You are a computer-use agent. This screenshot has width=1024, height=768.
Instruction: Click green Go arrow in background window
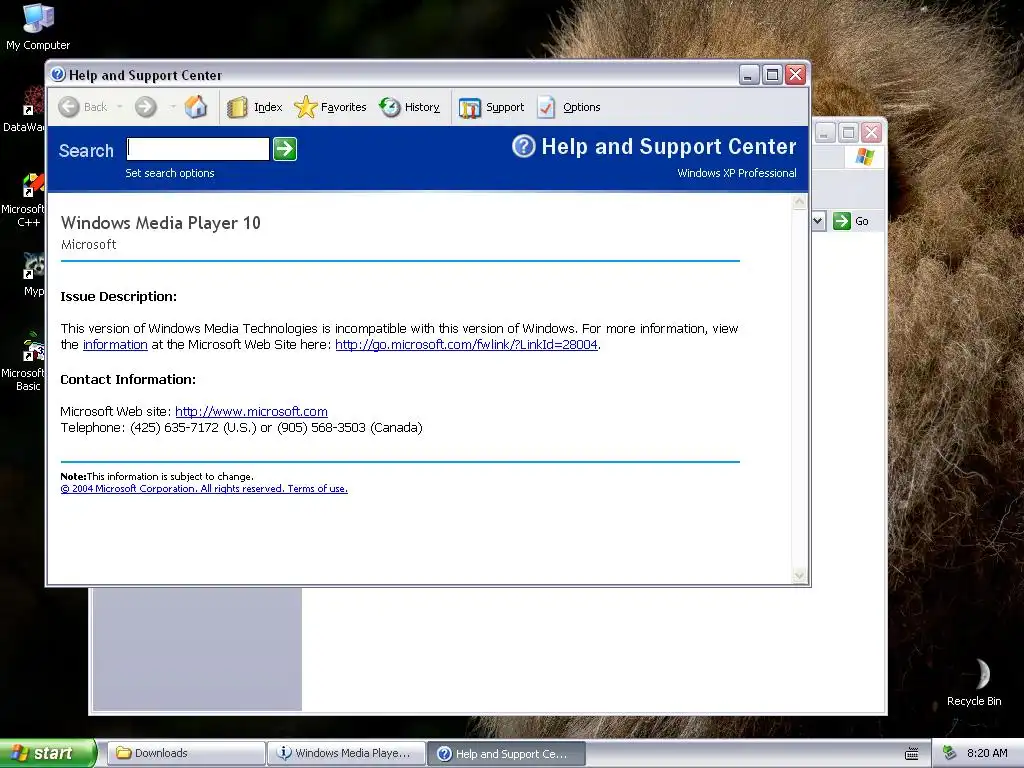point(842,221)
